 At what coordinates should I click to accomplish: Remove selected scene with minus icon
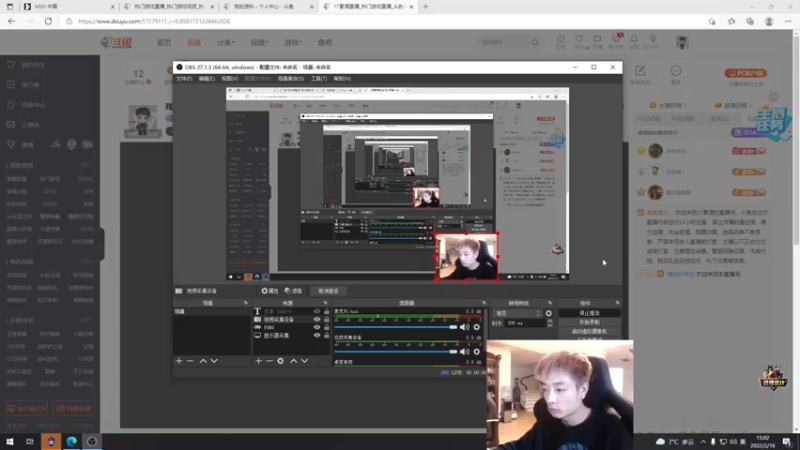click(190, 361)
